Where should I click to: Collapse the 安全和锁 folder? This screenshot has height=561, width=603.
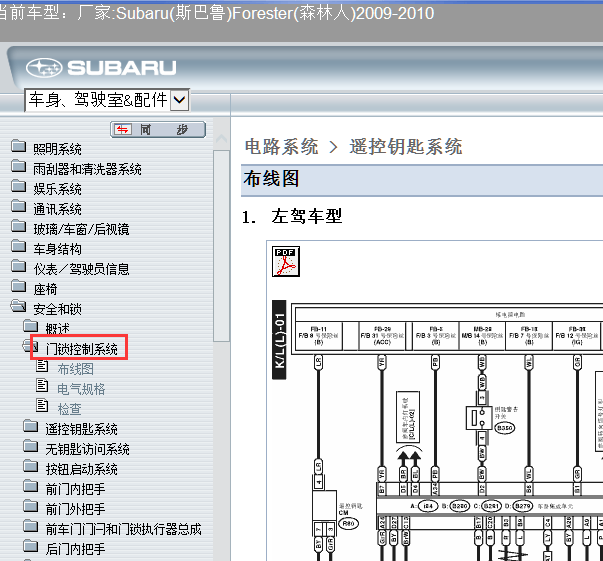coord(57,309)
